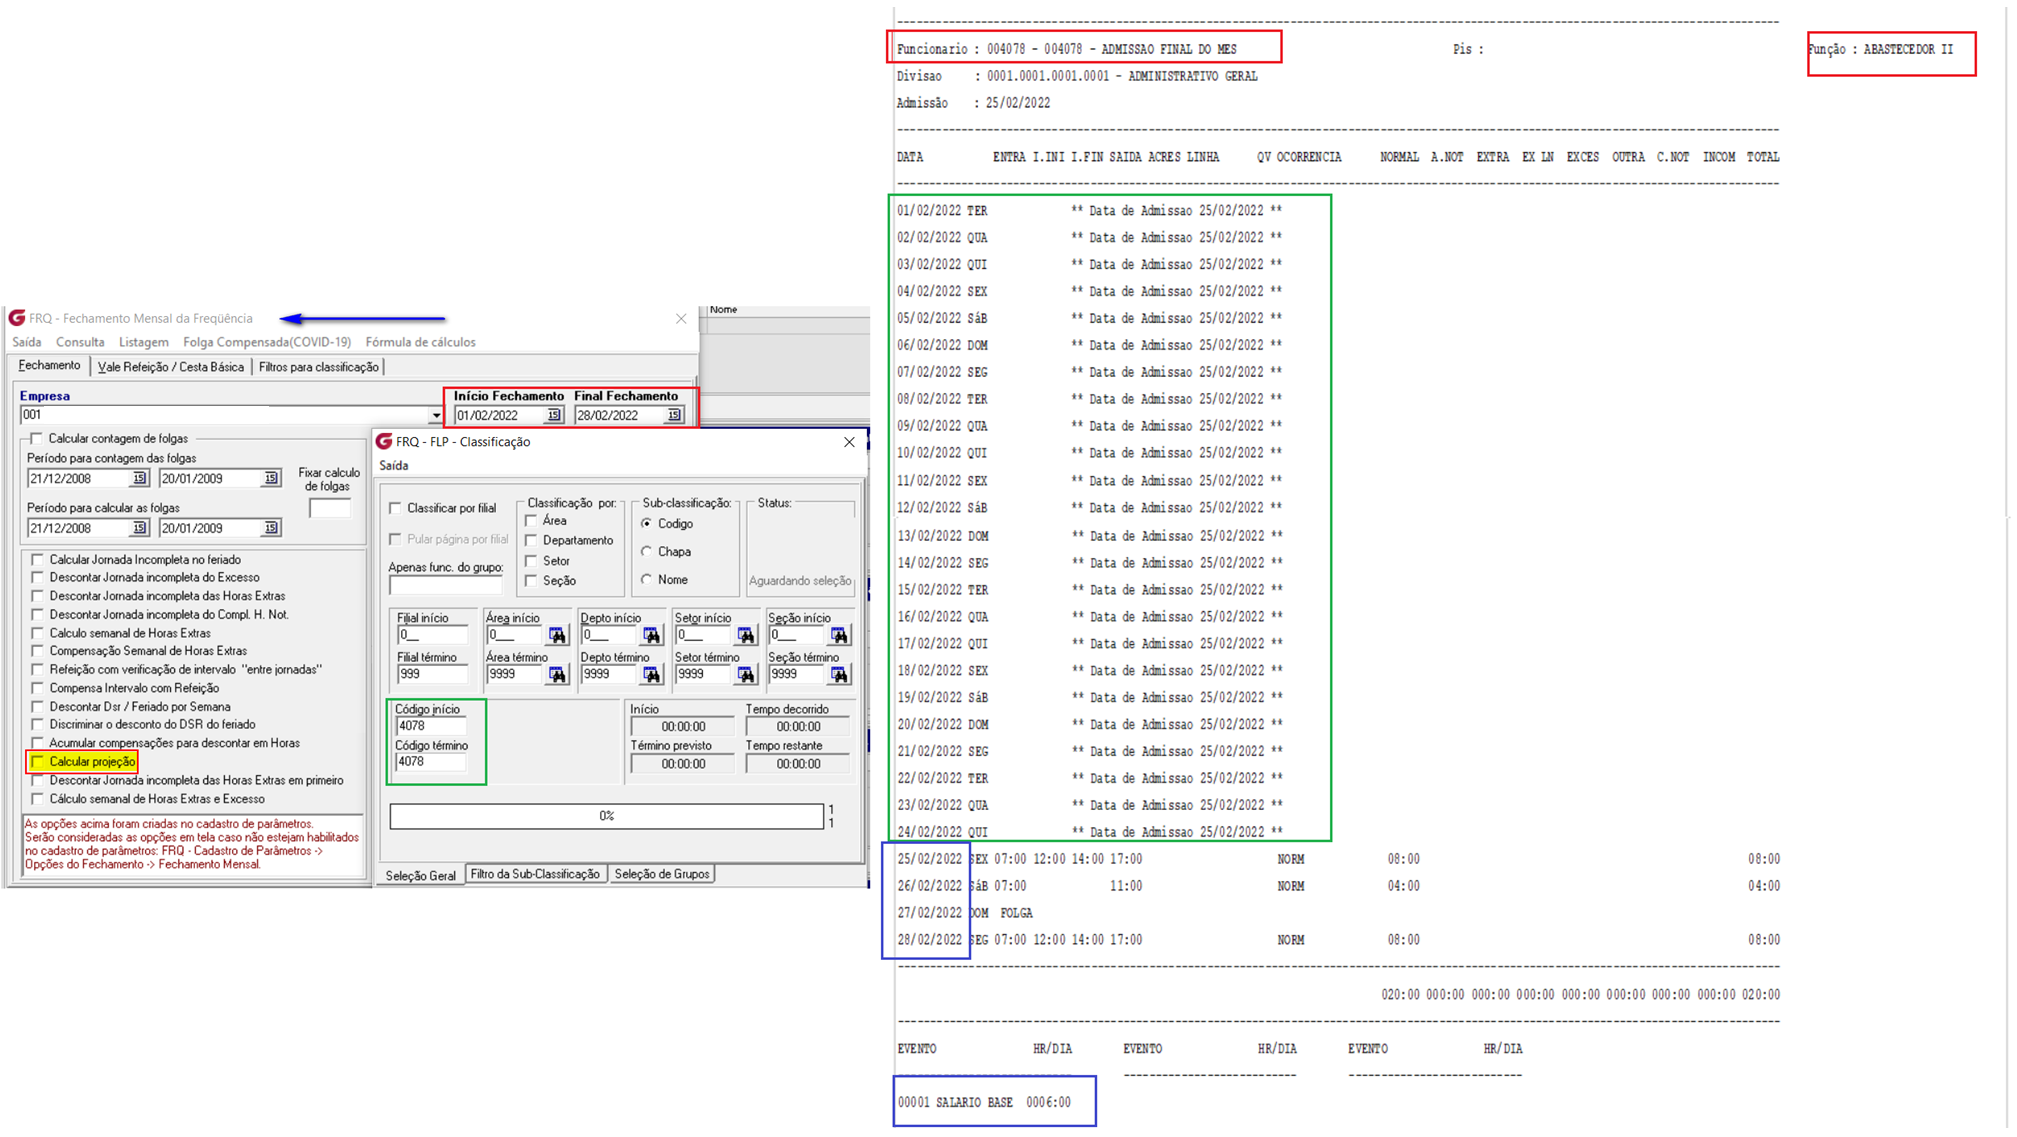Click the Código início input field
The width and height of the screenshot is (2017, 1137).
pos(431,726)
